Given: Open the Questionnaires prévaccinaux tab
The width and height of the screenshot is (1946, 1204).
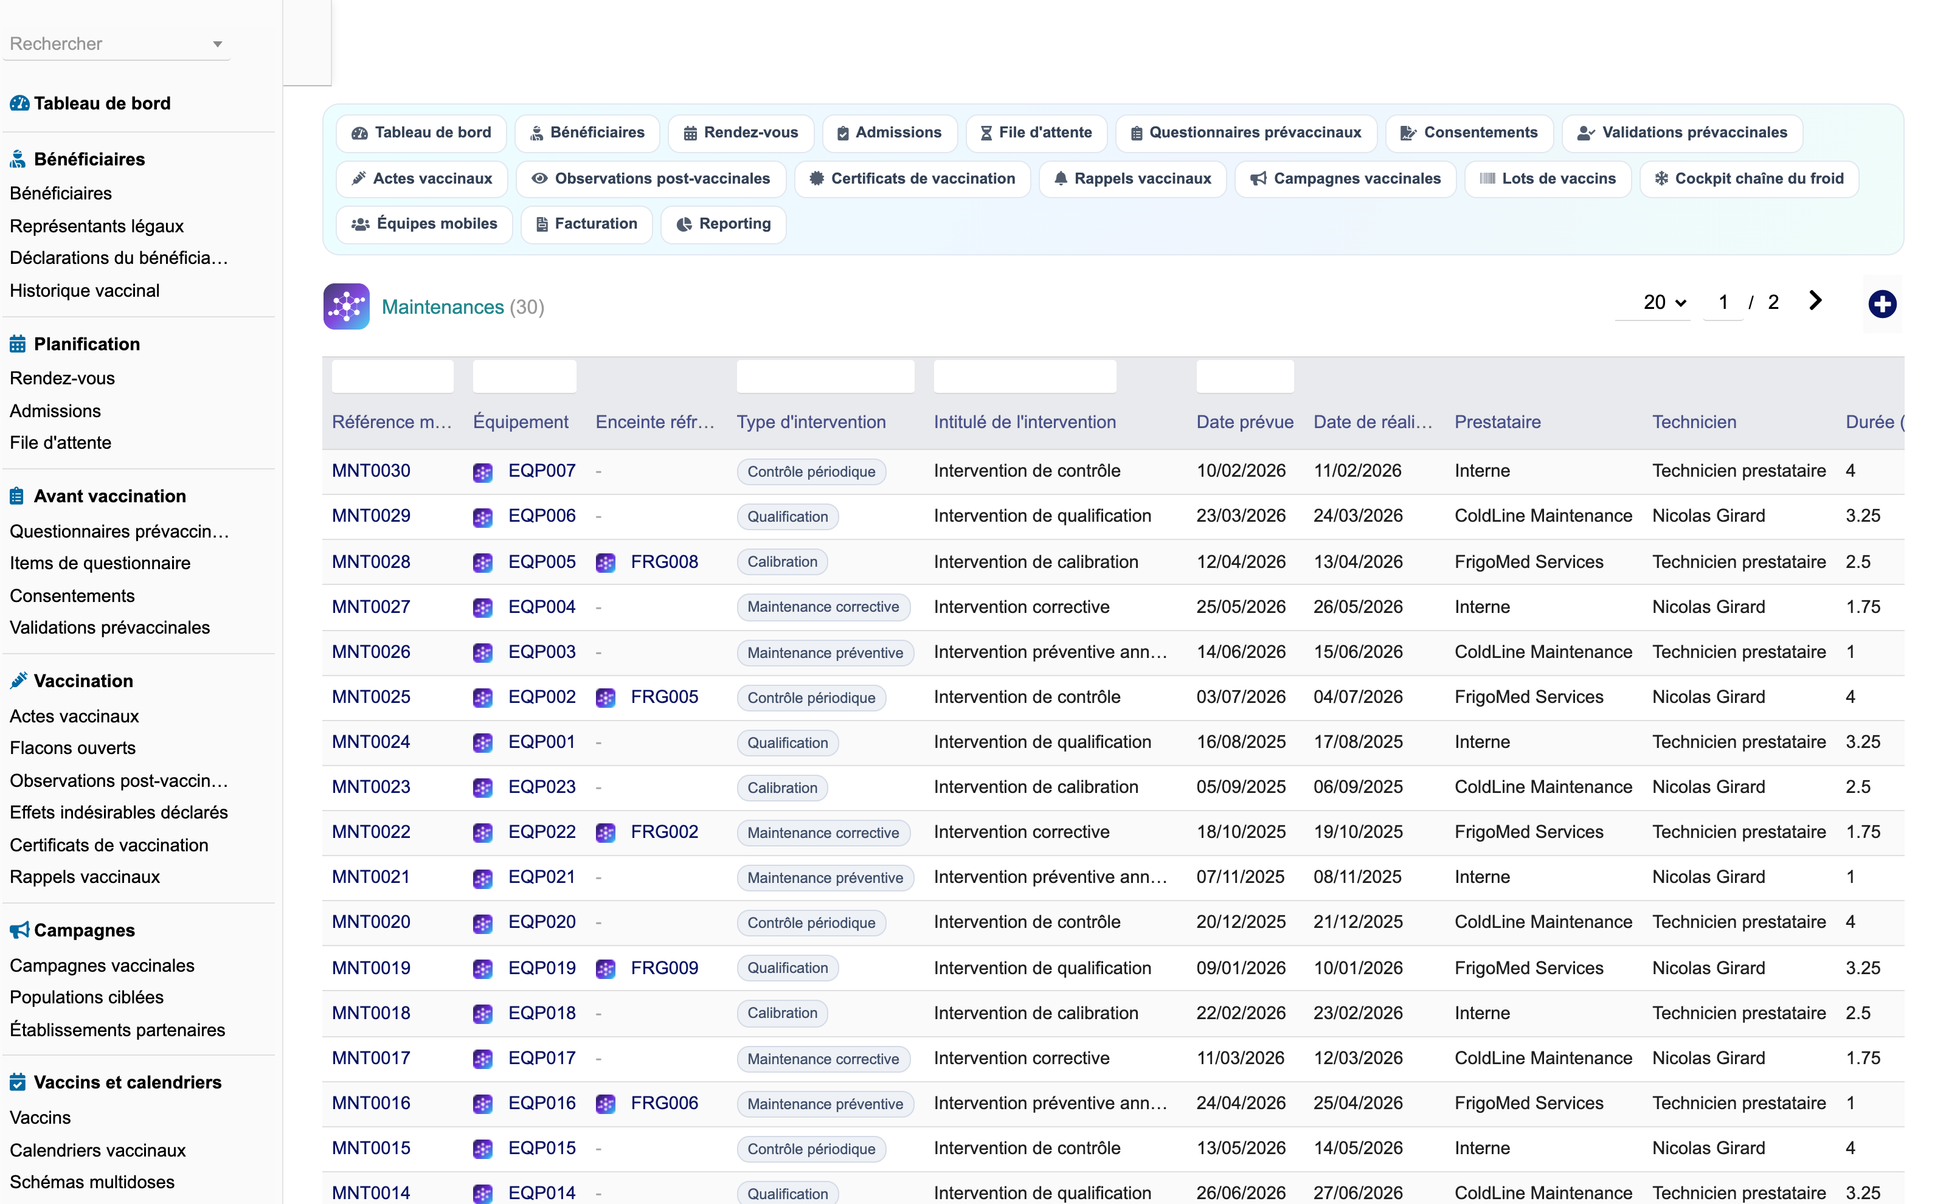Looking at the screenshot, I should click(1246, 133).
